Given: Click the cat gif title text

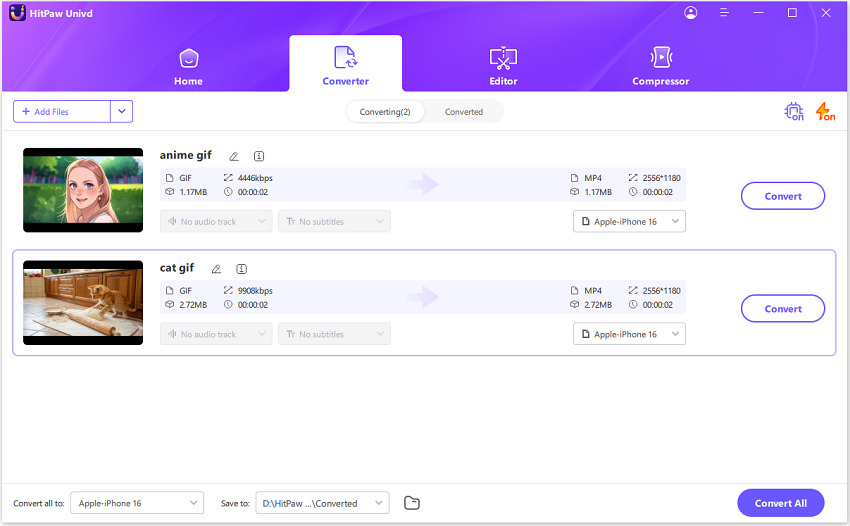Looking at the screenshot, I should pos(177,268).
